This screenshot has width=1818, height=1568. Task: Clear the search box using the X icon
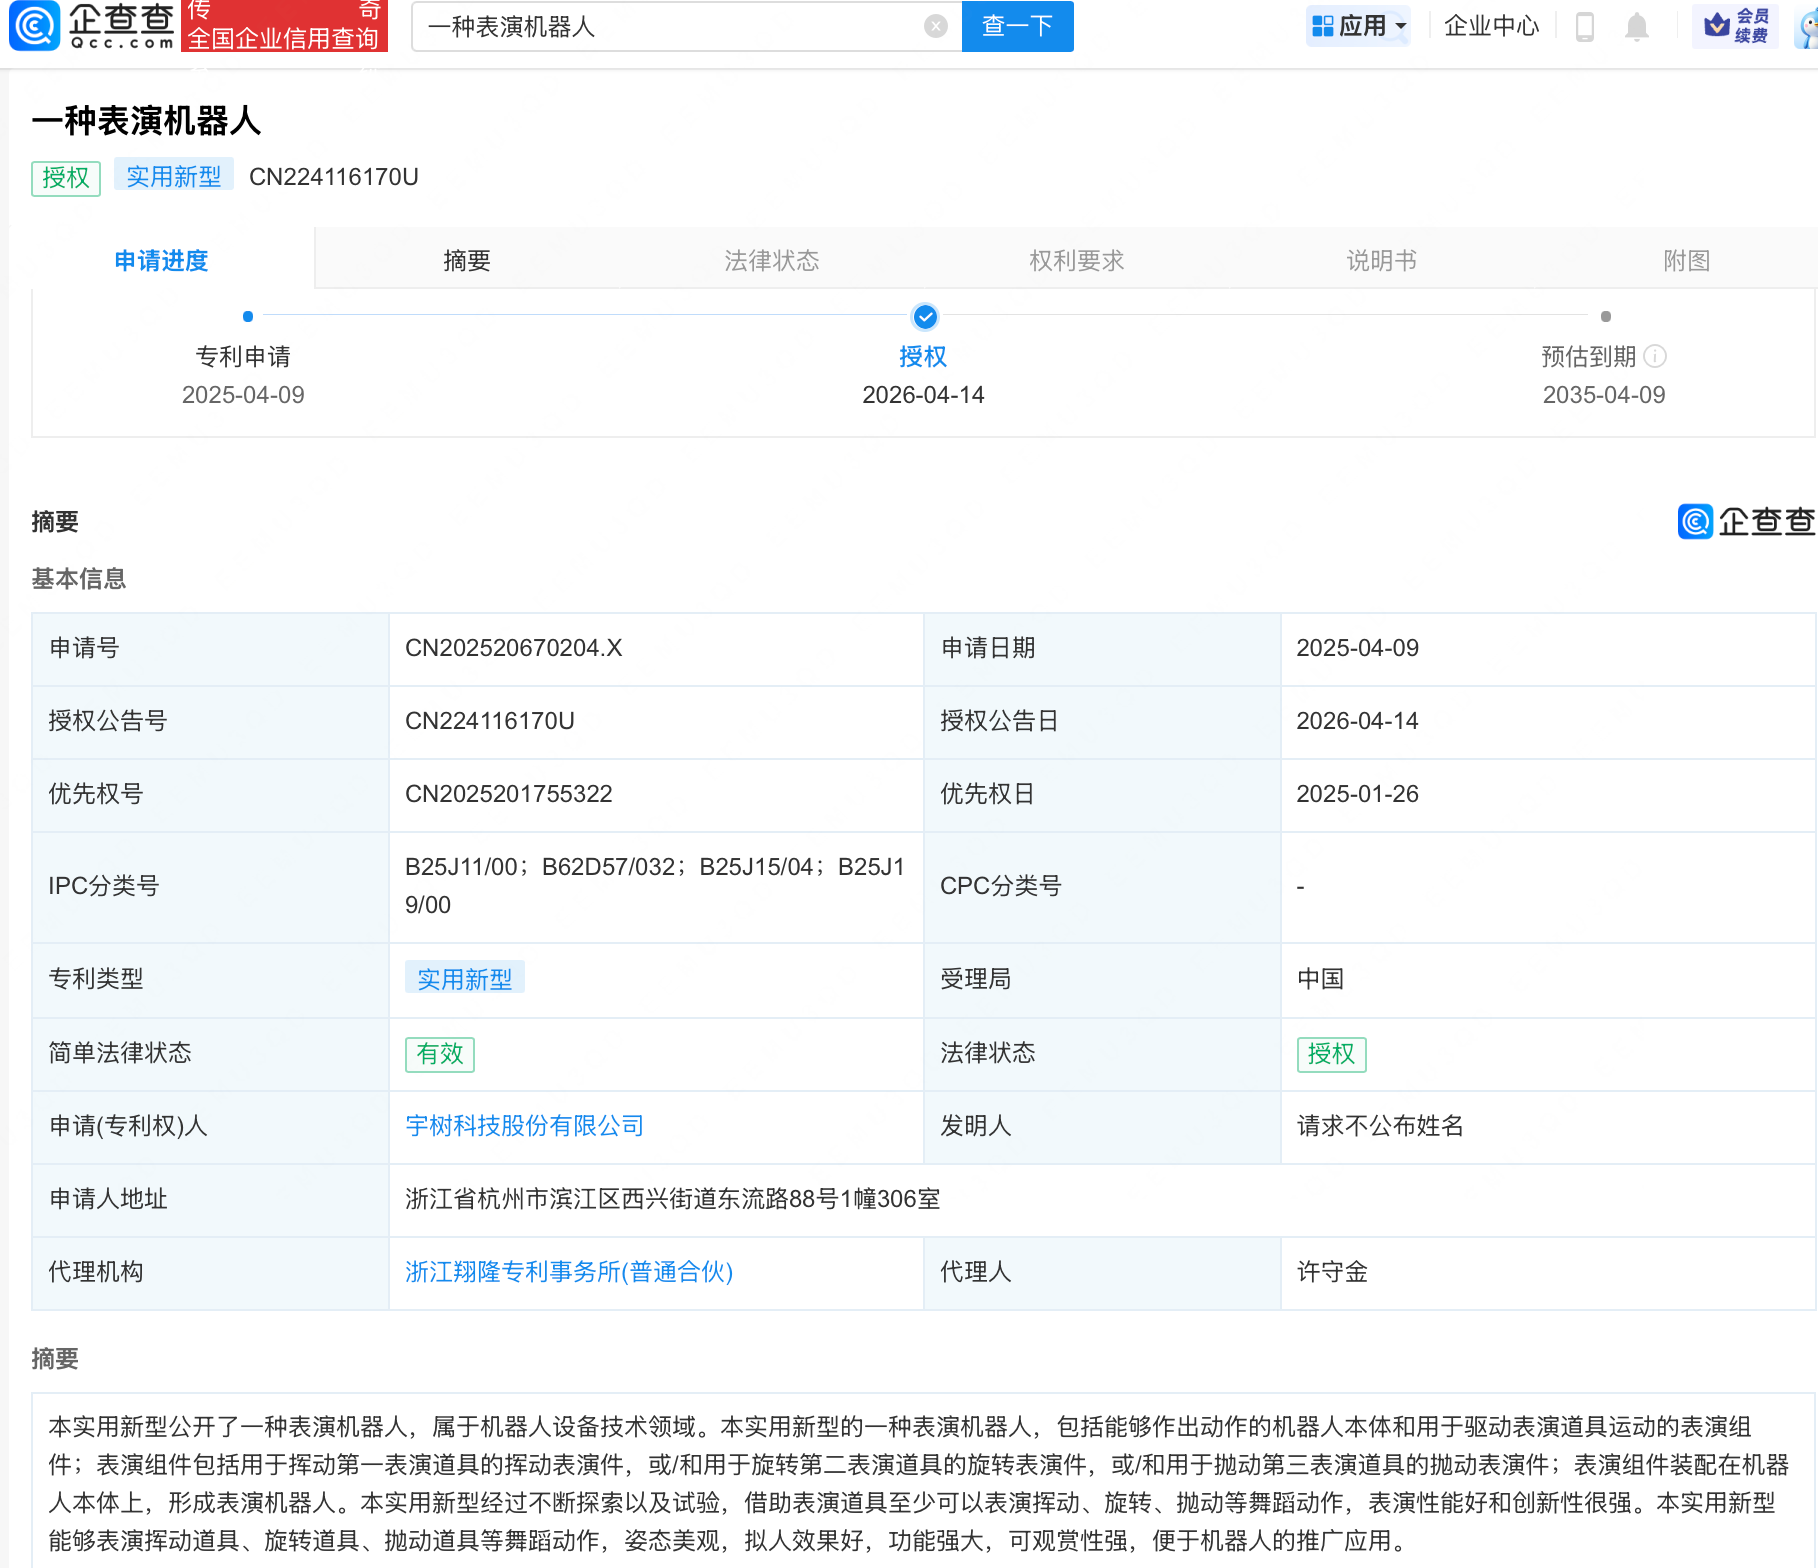coord(936,26)
